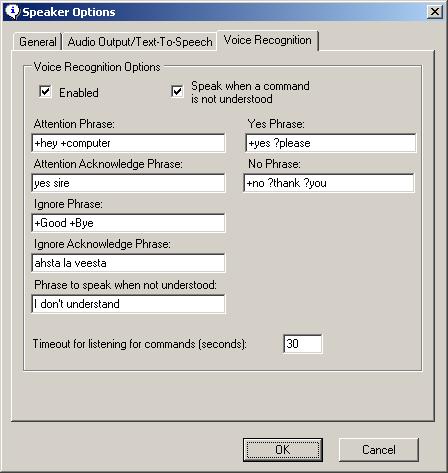The height and width of the screenshot is (473, 448).
Task: Discard changes with the Cancel button
Action: click(379, 450)
